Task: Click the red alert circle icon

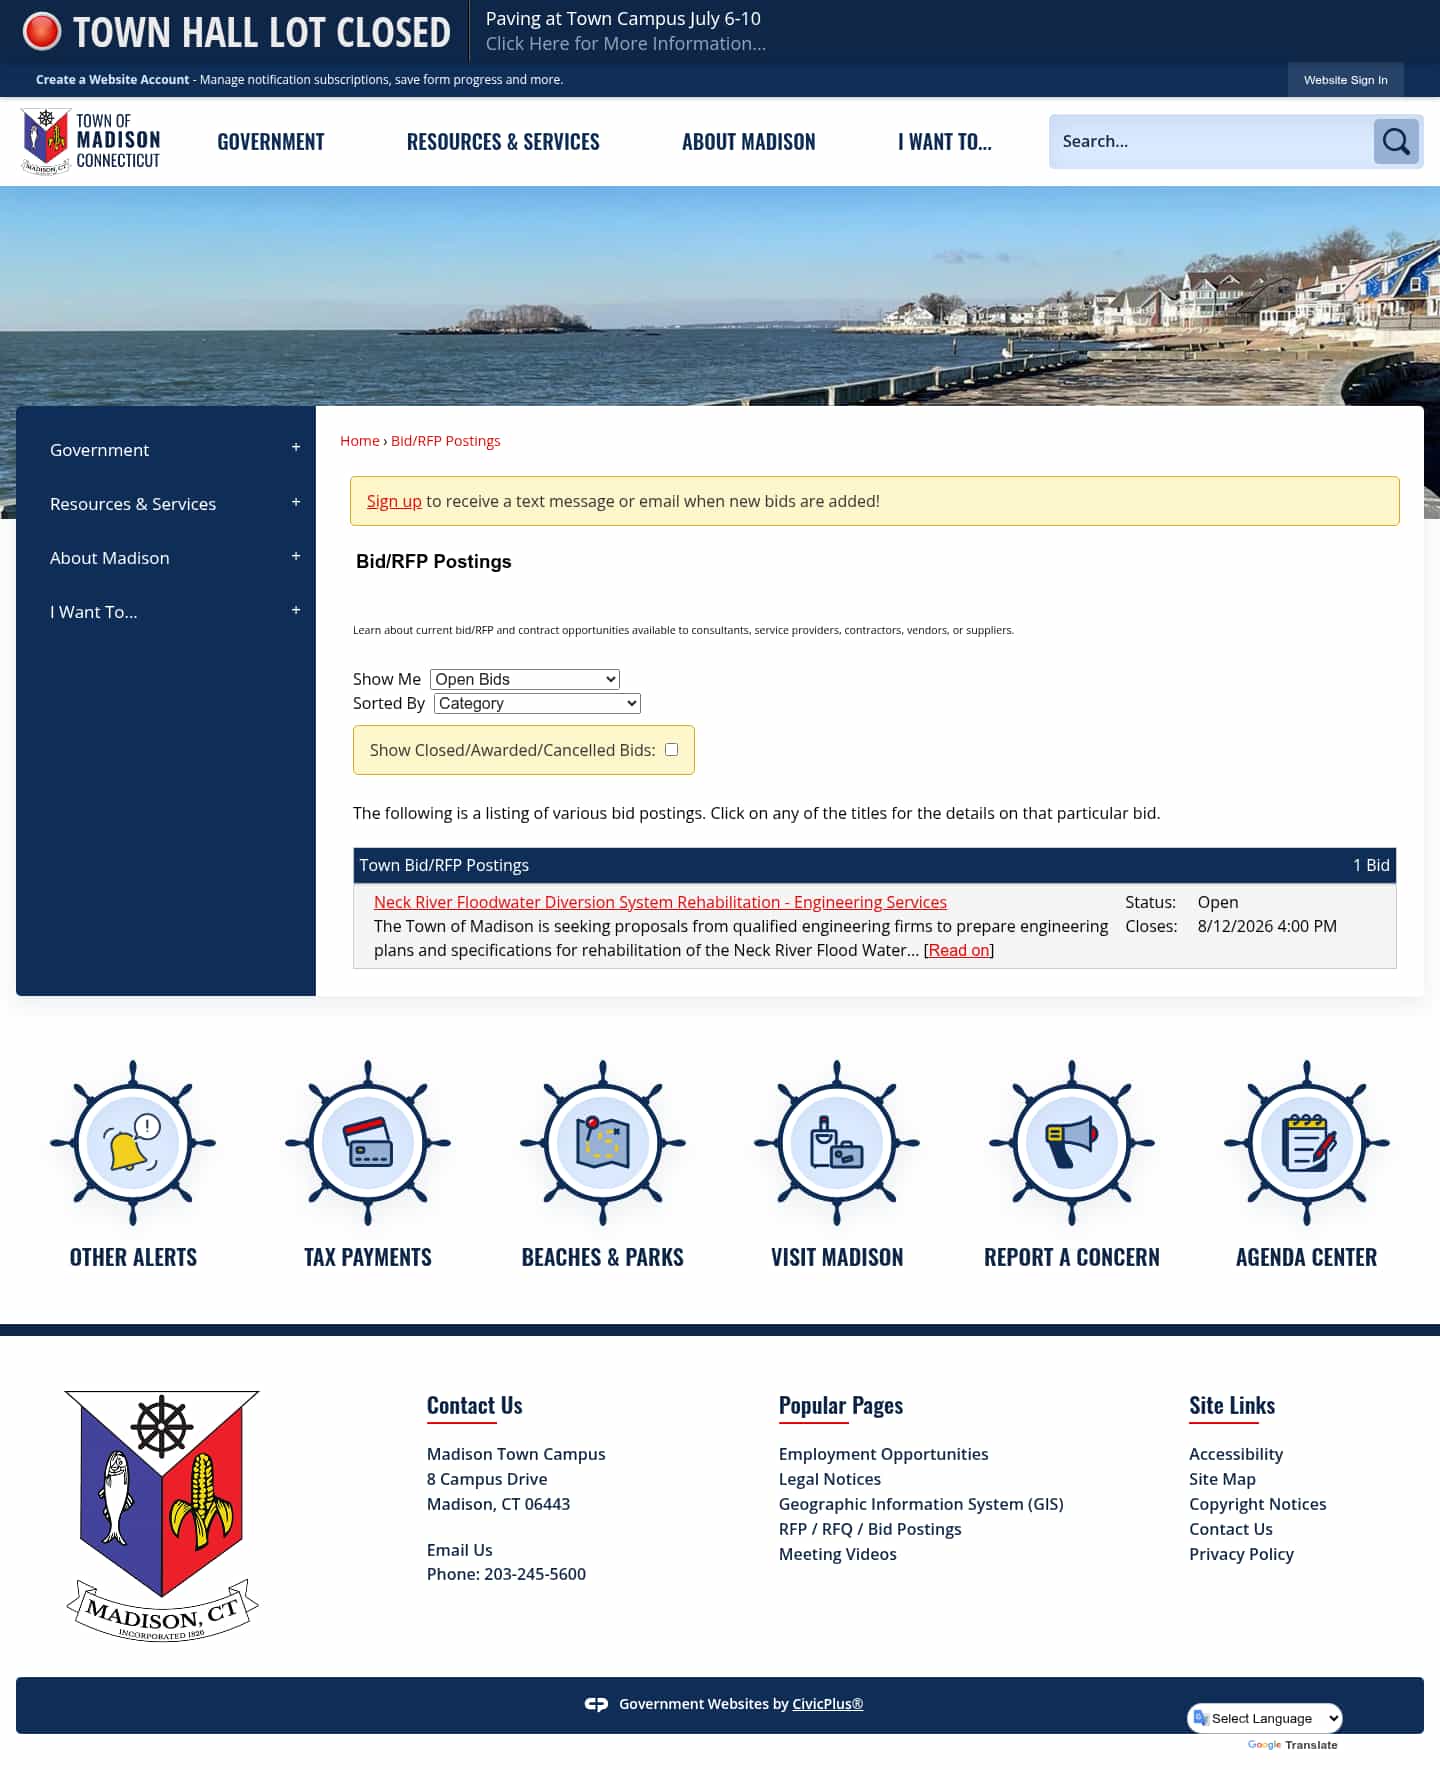Action: coord(42,32)
